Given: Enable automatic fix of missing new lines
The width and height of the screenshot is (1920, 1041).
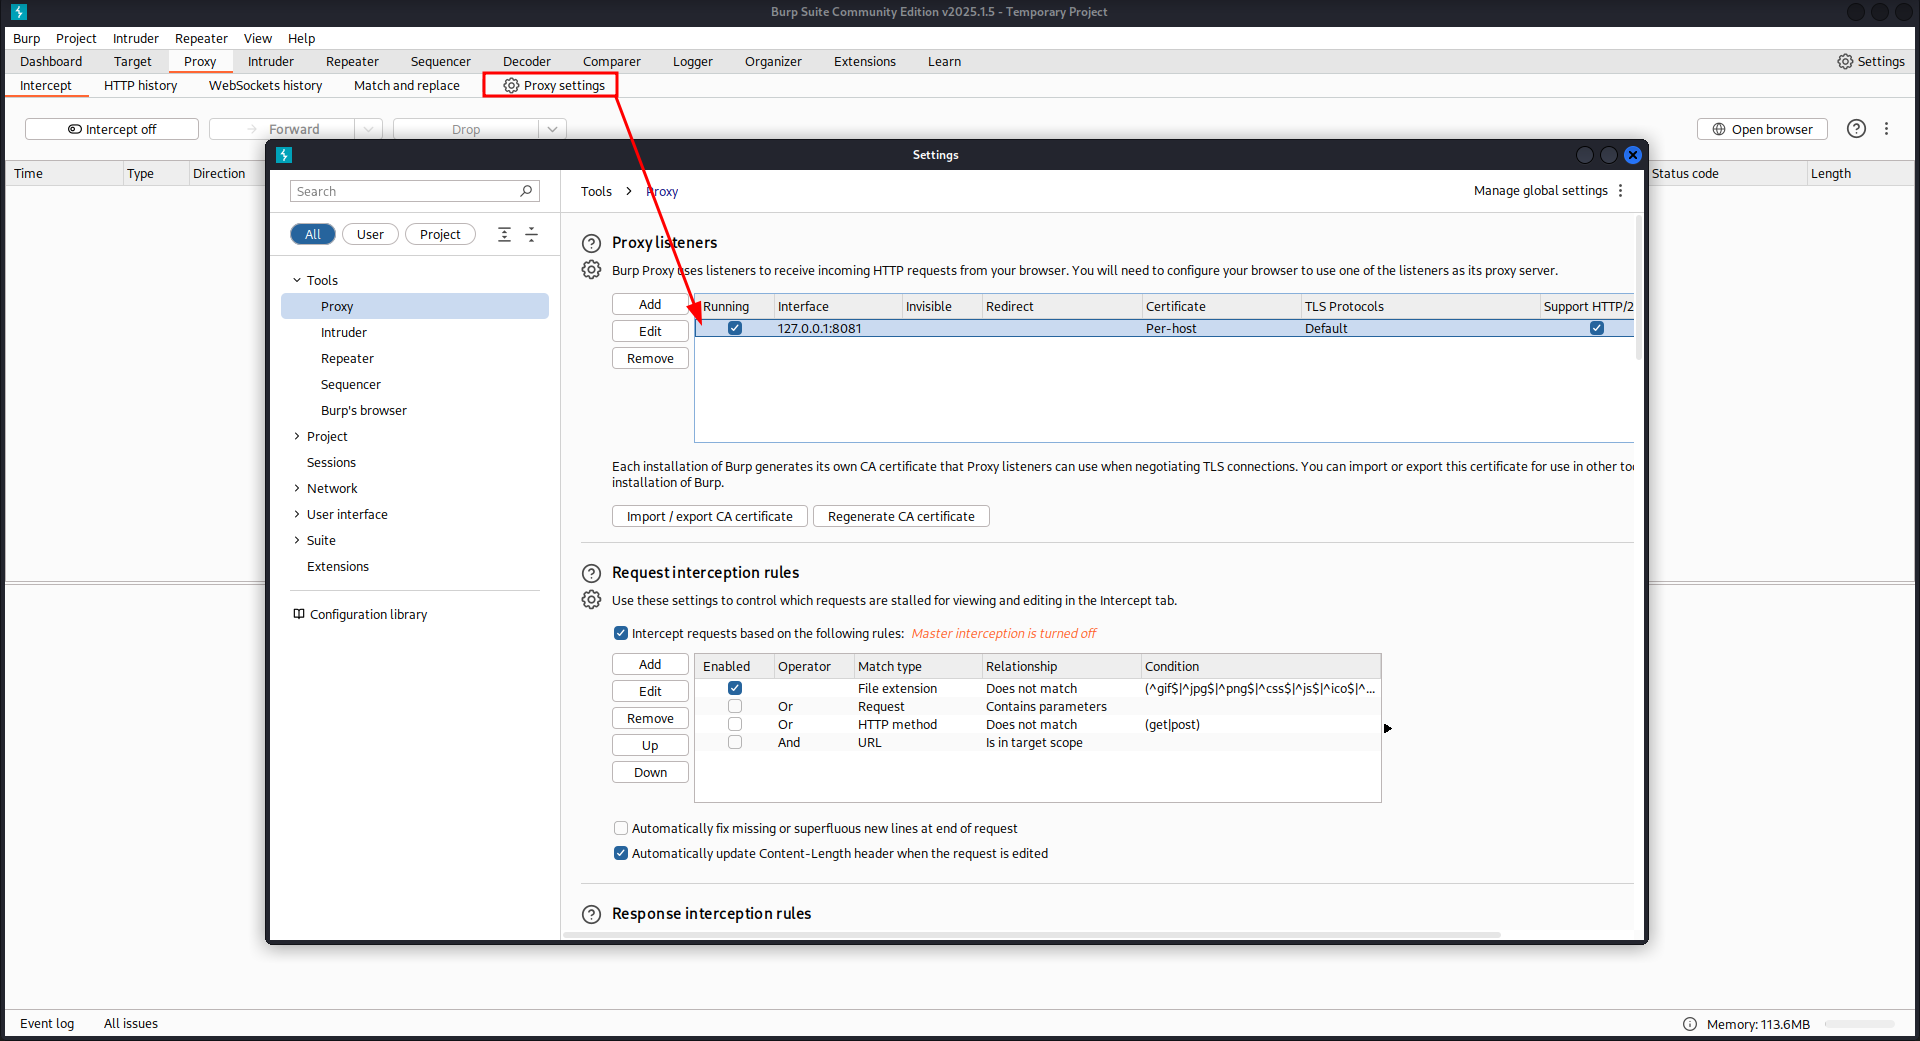Looking at the screenshot, I should (621, 828).
